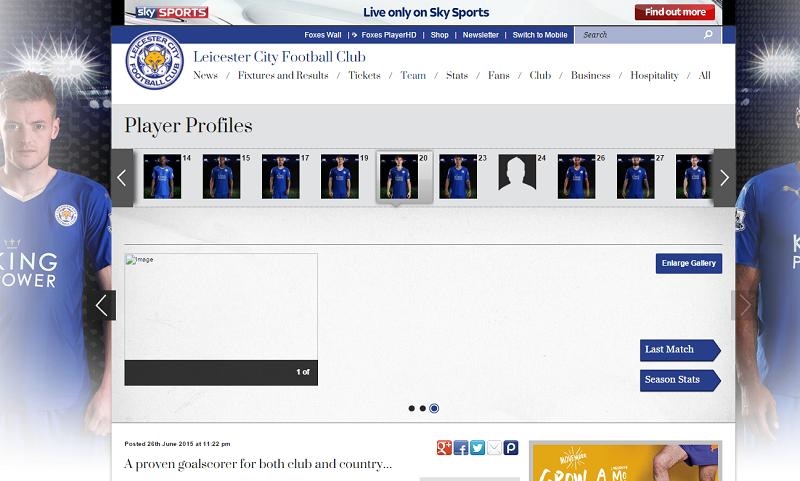This screenshot has width=800, height=481.
Task: Select player number 24 placeholder thumbnail
Action: [x=517, y=175]
